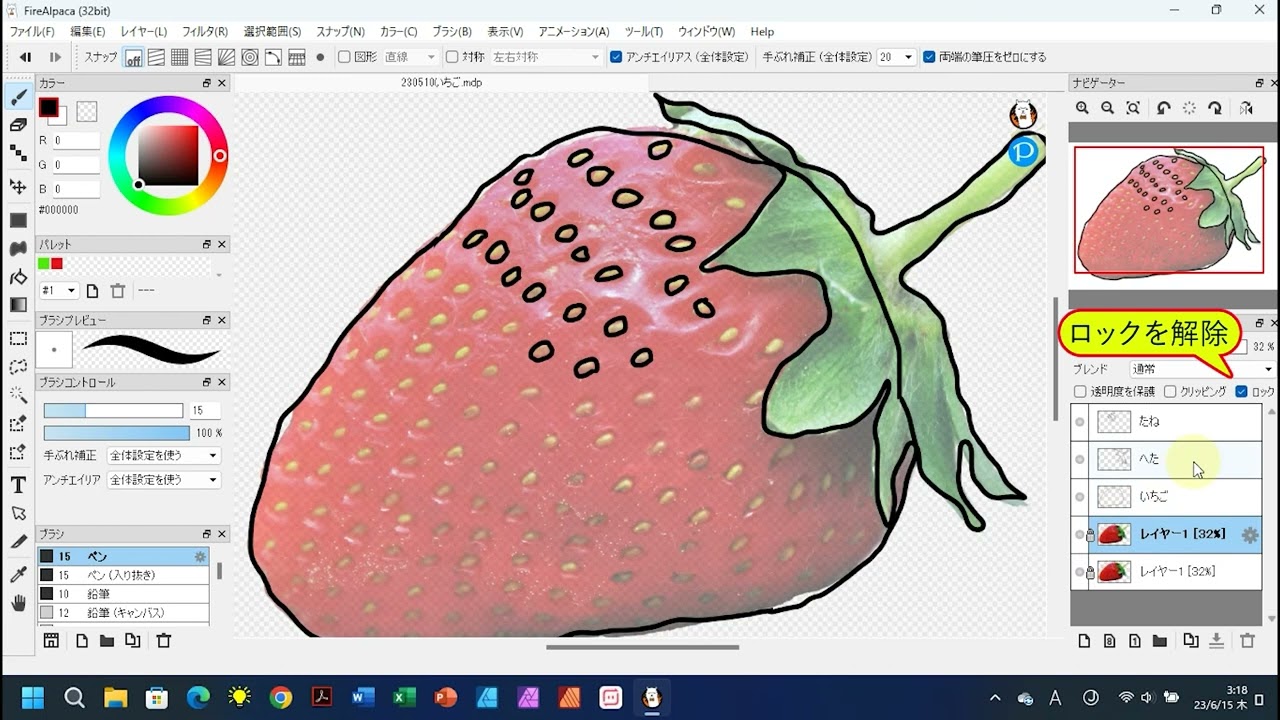
Task: Open the 左右対称 symmetry dropdown
Action: (546, 58)
